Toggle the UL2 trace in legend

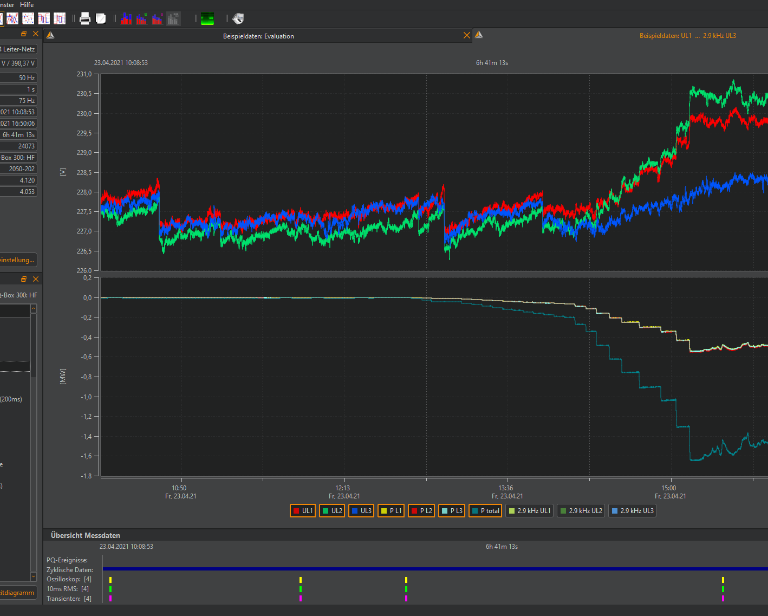pos(332,511)
